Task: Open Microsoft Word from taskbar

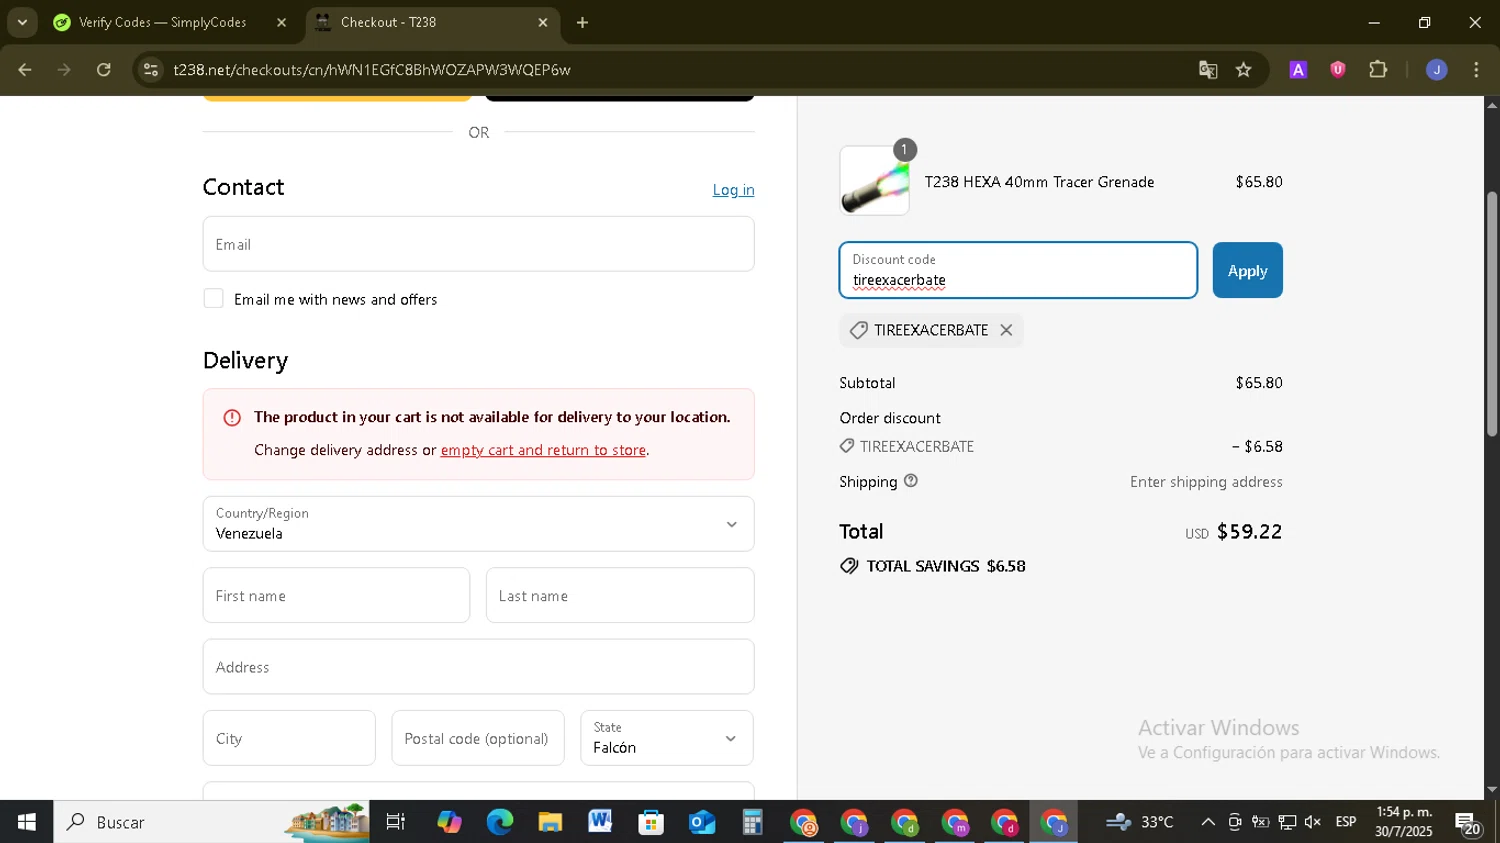Action: pos(600,822)
